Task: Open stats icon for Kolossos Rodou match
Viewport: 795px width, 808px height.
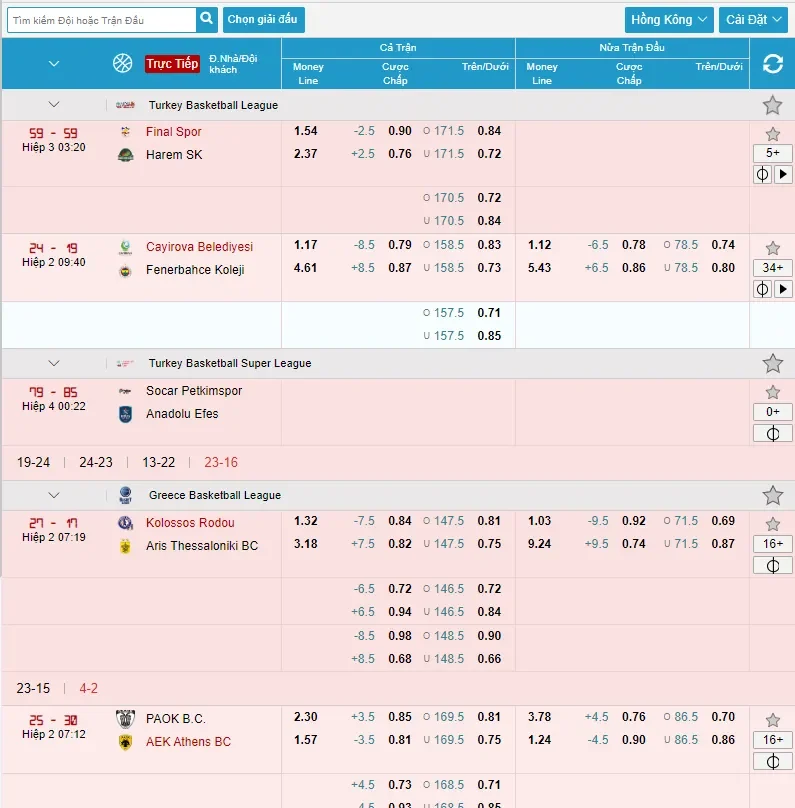Action: [x=772, y=565]
